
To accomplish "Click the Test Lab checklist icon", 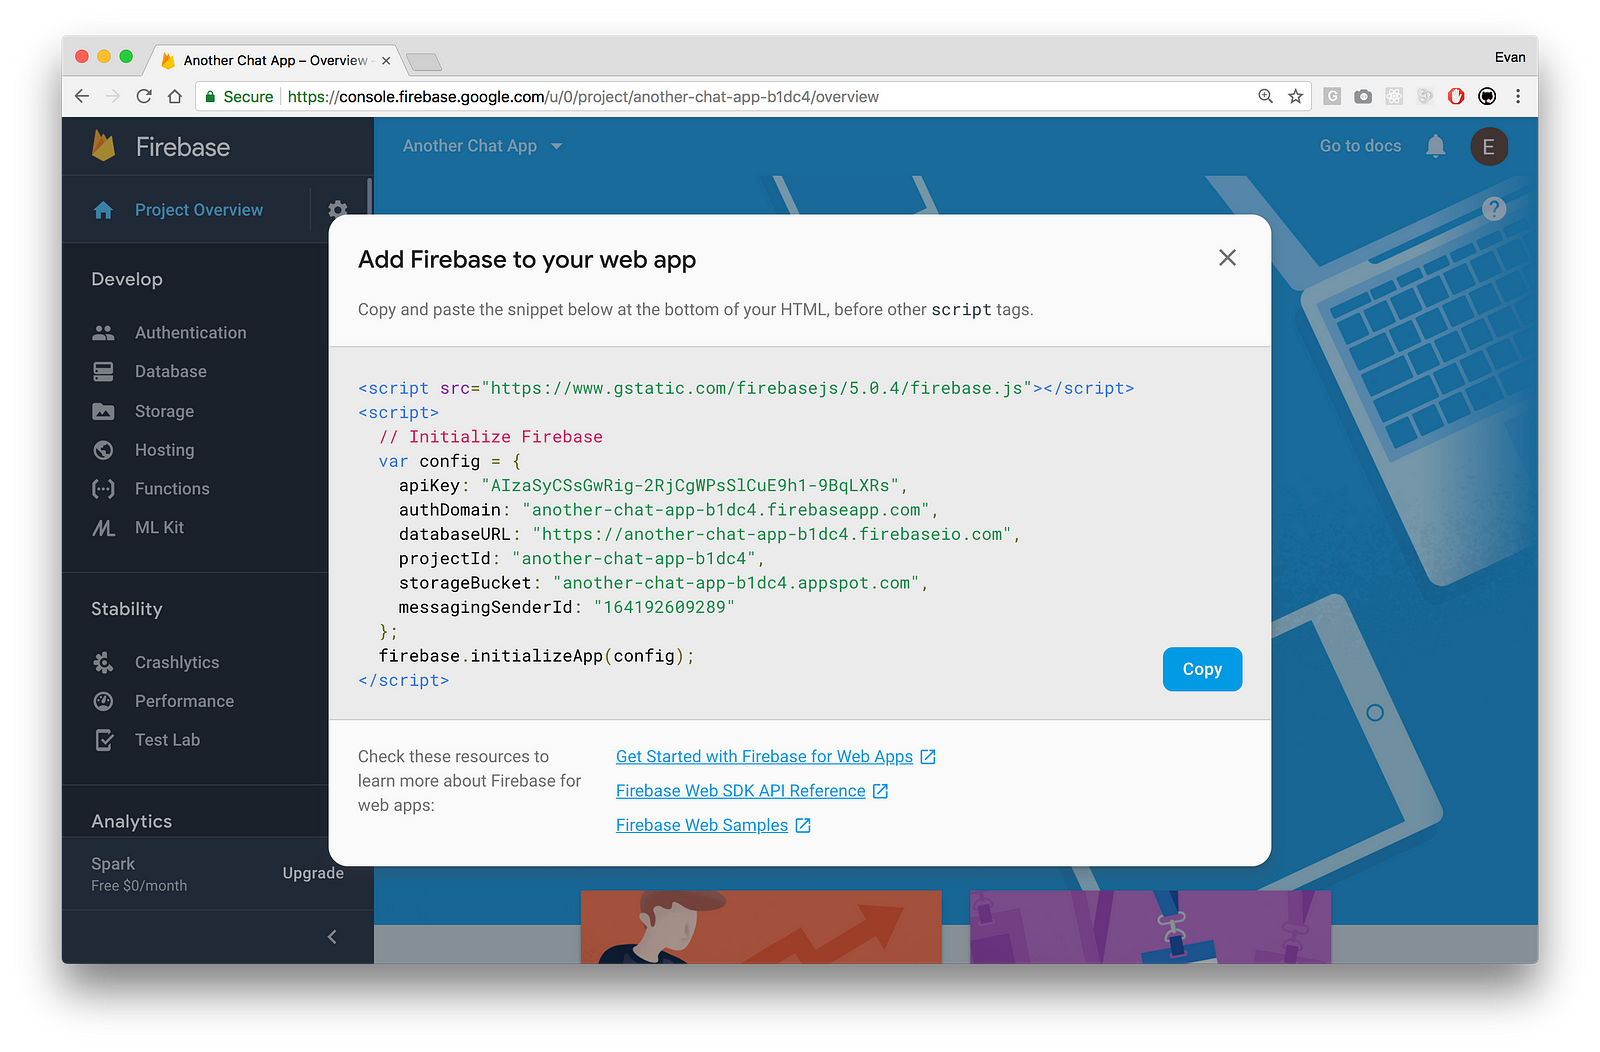I will [x=103, y=740].
